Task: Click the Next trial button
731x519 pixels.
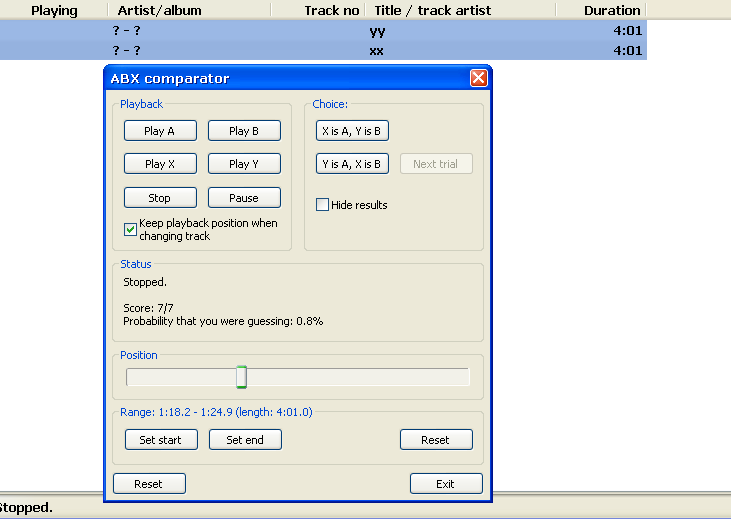Action: tap(436, 164)
